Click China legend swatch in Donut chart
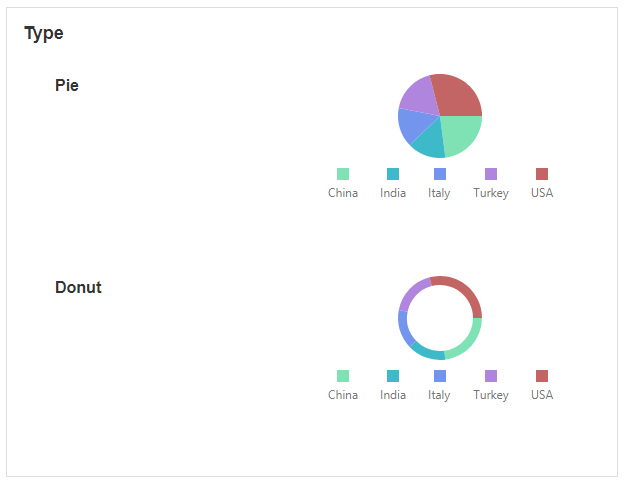The width and height of the screenshot is (625, 484). coord(343,376)
